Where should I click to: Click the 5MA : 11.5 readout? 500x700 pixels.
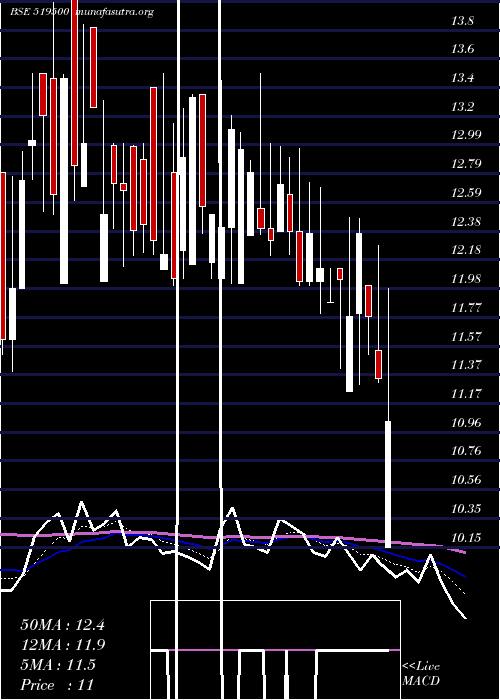(58, 665)
